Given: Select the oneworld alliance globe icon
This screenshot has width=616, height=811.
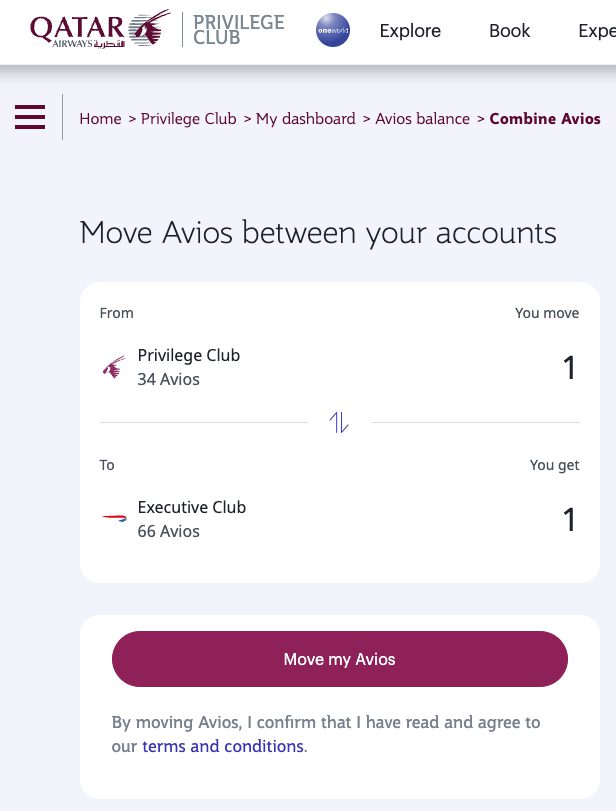Looking at the screenshot, I should pos(332,30).
